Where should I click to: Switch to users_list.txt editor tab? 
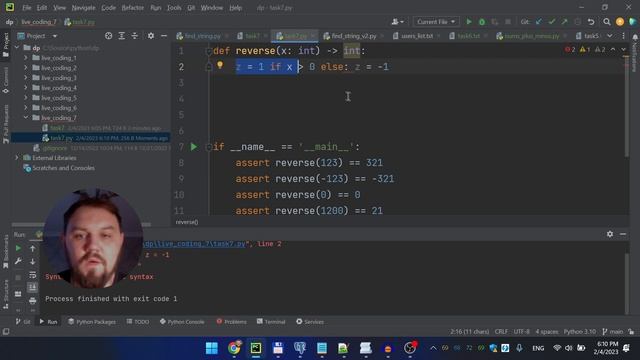point(416,36)
